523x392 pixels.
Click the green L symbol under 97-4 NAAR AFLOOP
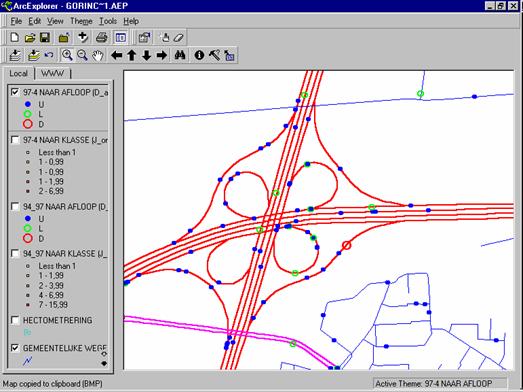tap(28, 114)
